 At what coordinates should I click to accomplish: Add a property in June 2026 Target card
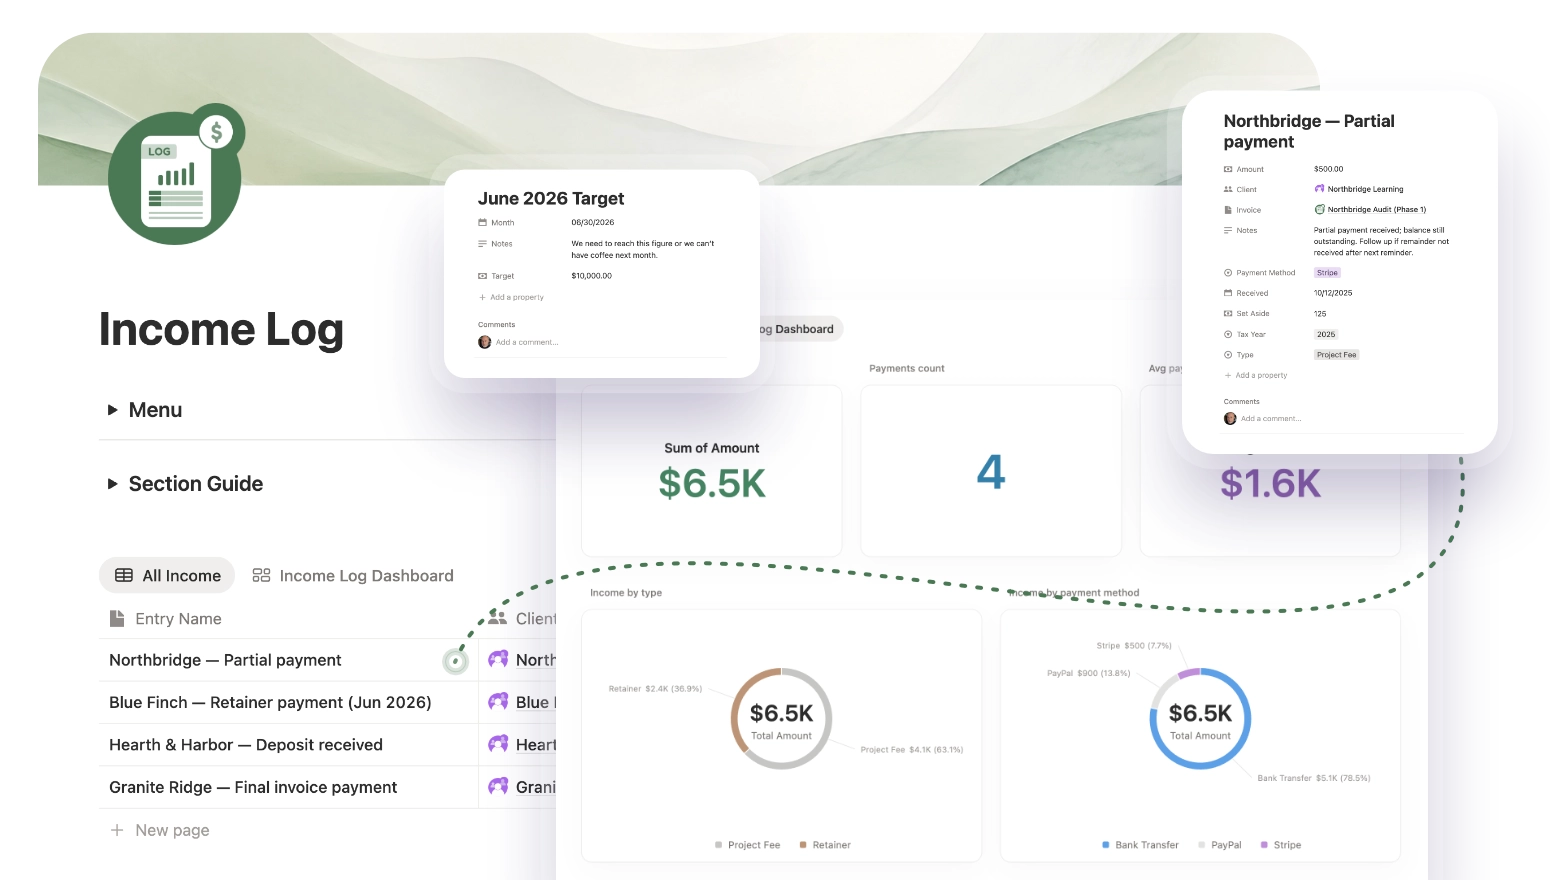pyautogui.click(x=511, y=297)
